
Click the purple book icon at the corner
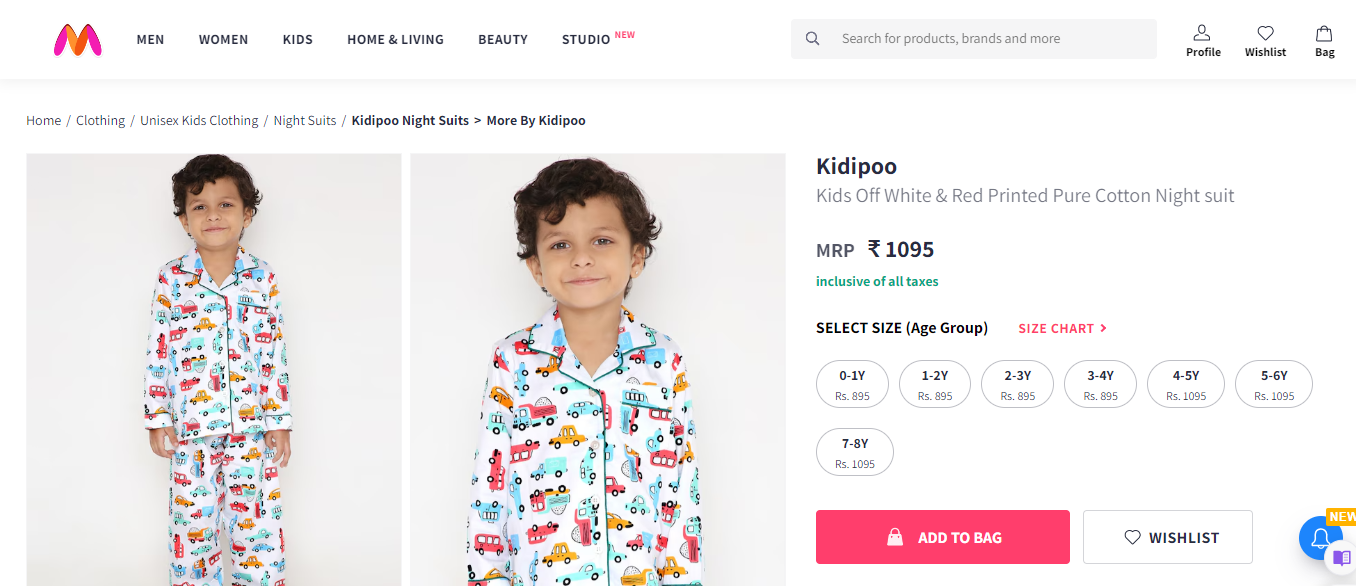[1342, 558]
